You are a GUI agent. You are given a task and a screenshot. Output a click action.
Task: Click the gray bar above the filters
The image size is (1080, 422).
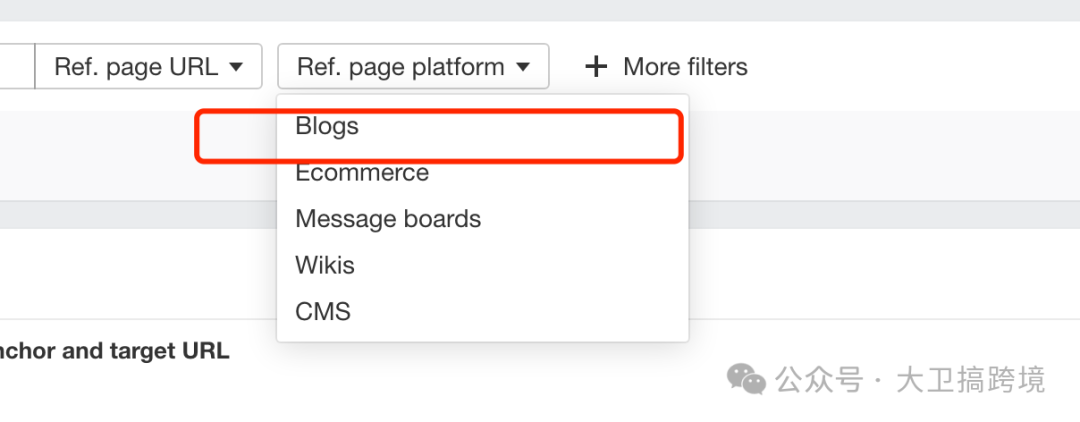click(540, 10)
